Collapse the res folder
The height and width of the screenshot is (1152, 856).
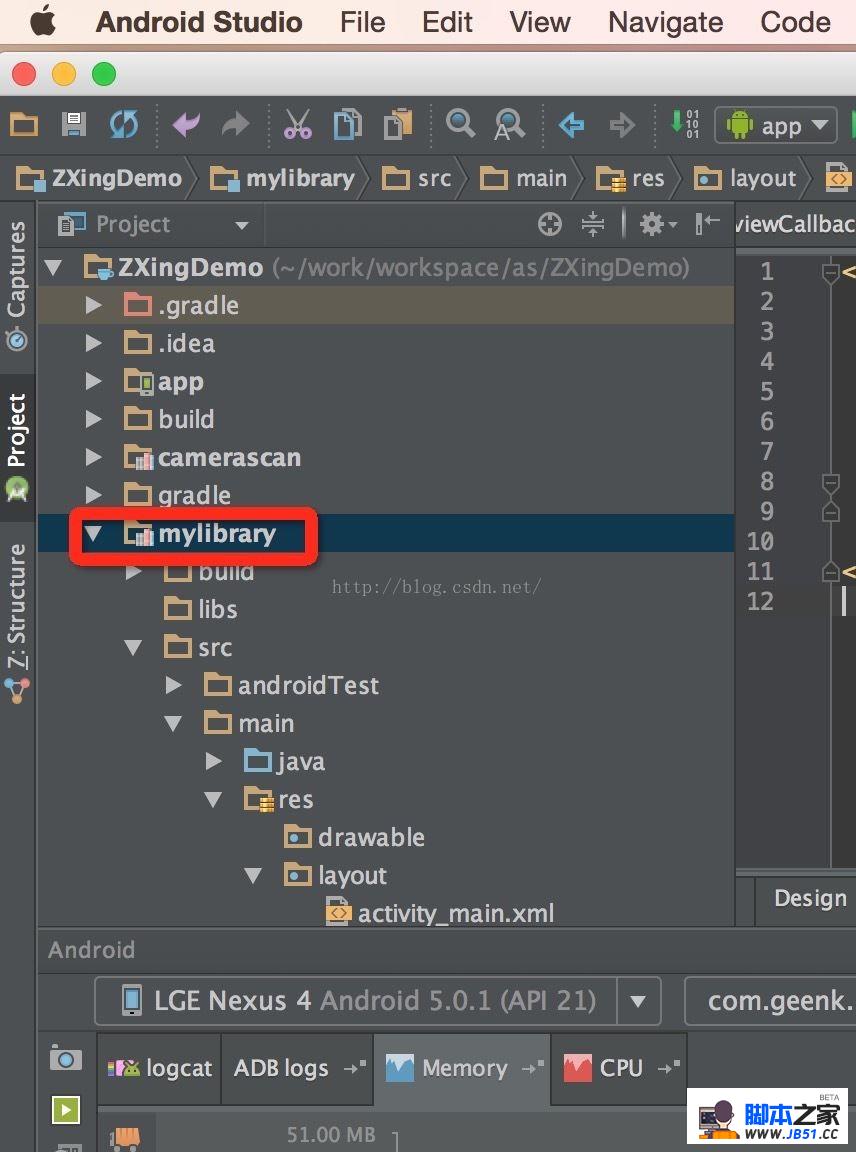point(213,799)
